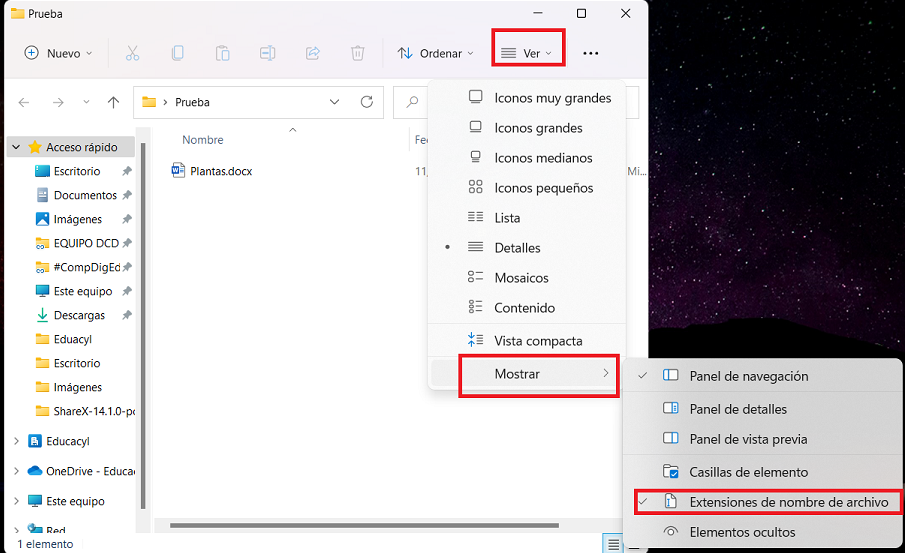The width and height of the screenshot is (905, 553).
Task: Click the horizontal scrollbar in file list
Action: pos(364,525)
